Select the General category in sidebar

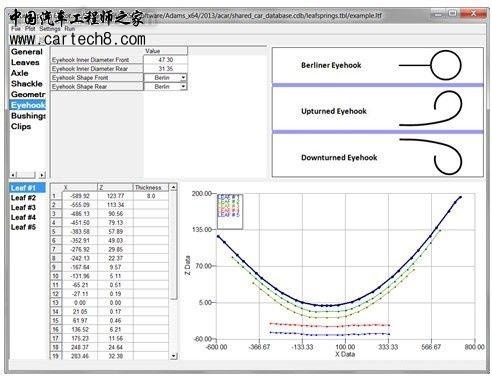(x=27, y=52)
